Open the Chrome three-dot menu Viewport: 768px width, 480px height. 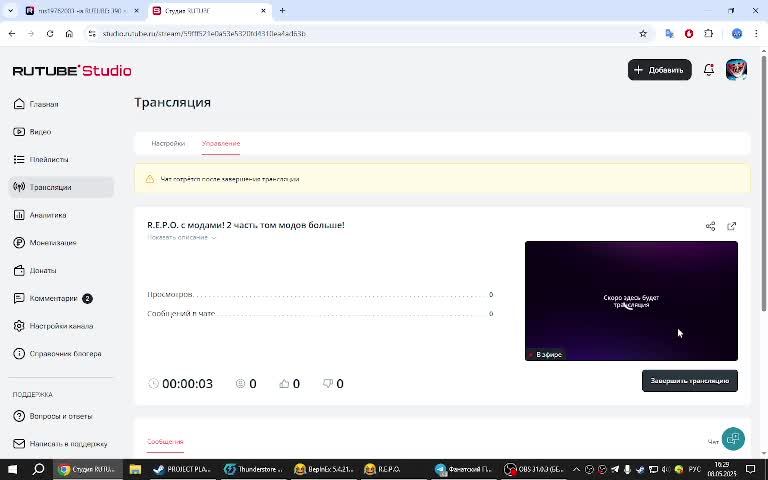click(756, 34)
